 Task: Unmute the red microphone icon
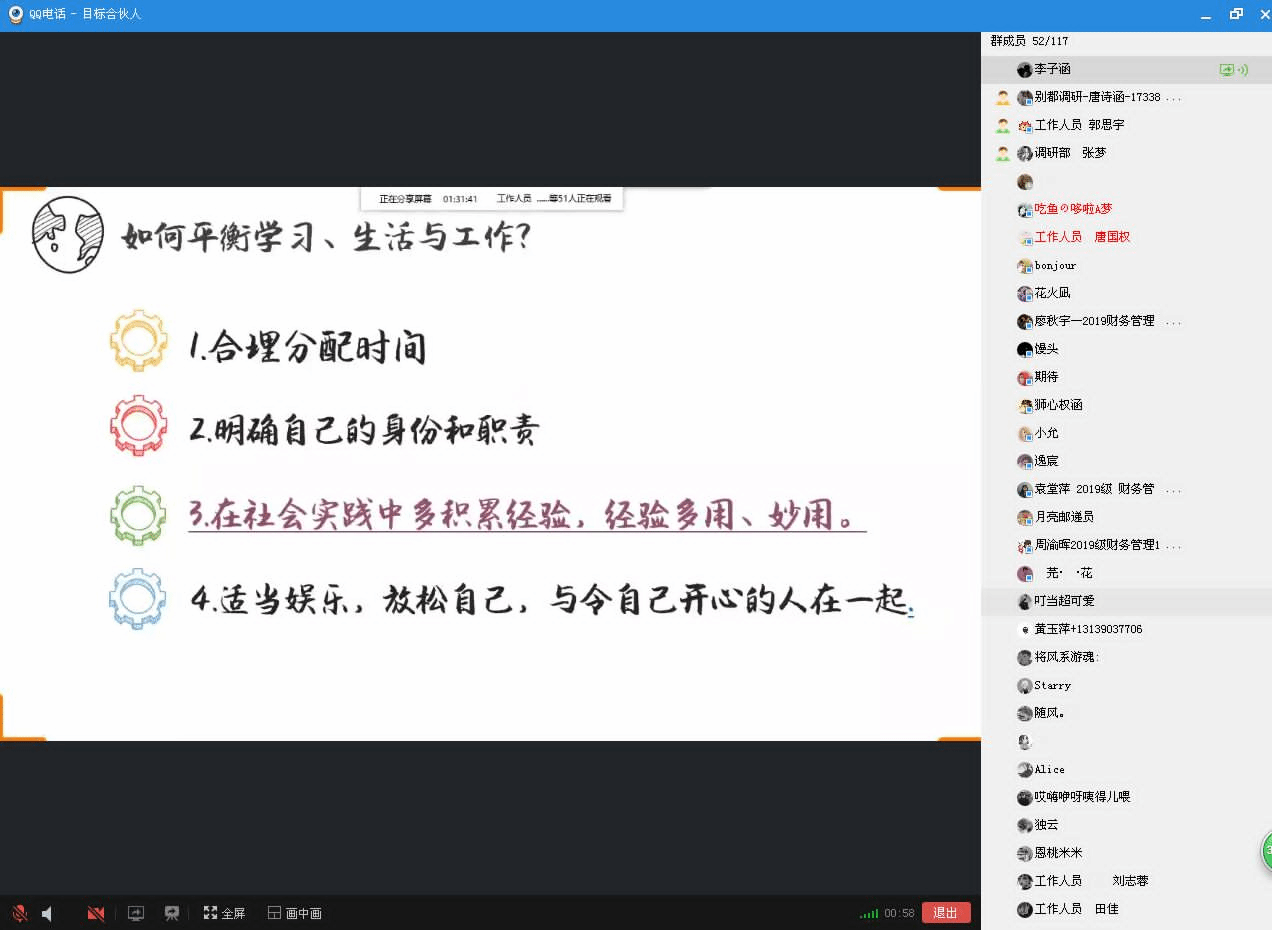pos(19,913)
